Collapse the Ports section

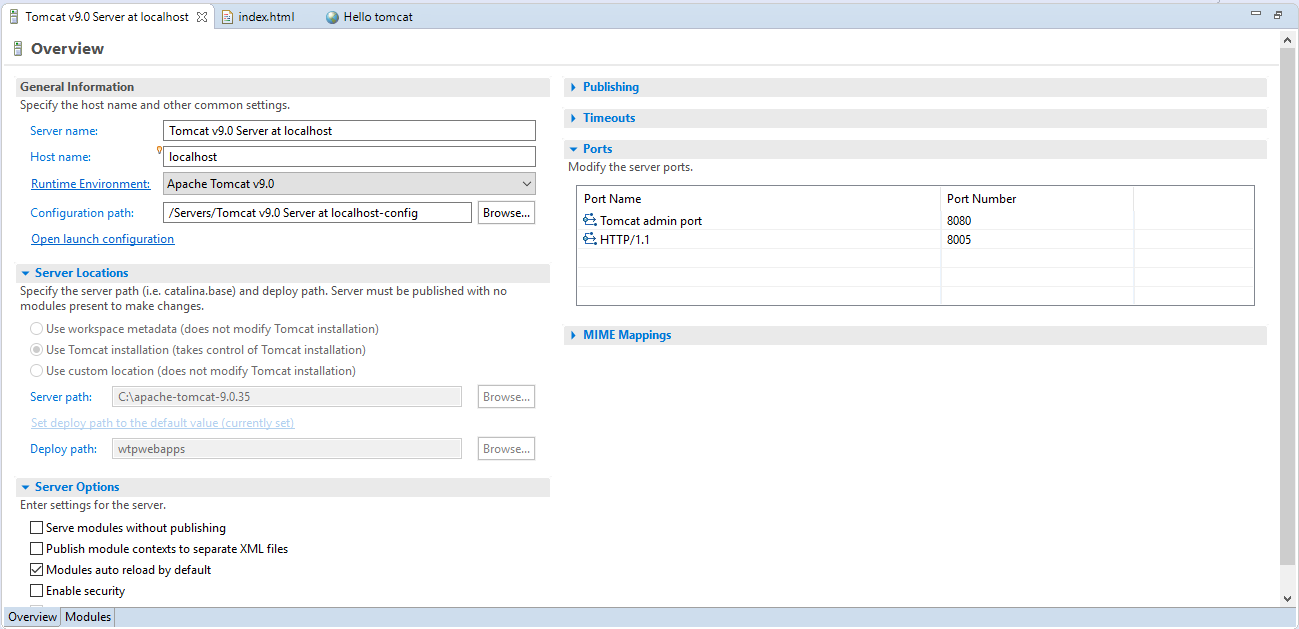[x=573, y=149]
